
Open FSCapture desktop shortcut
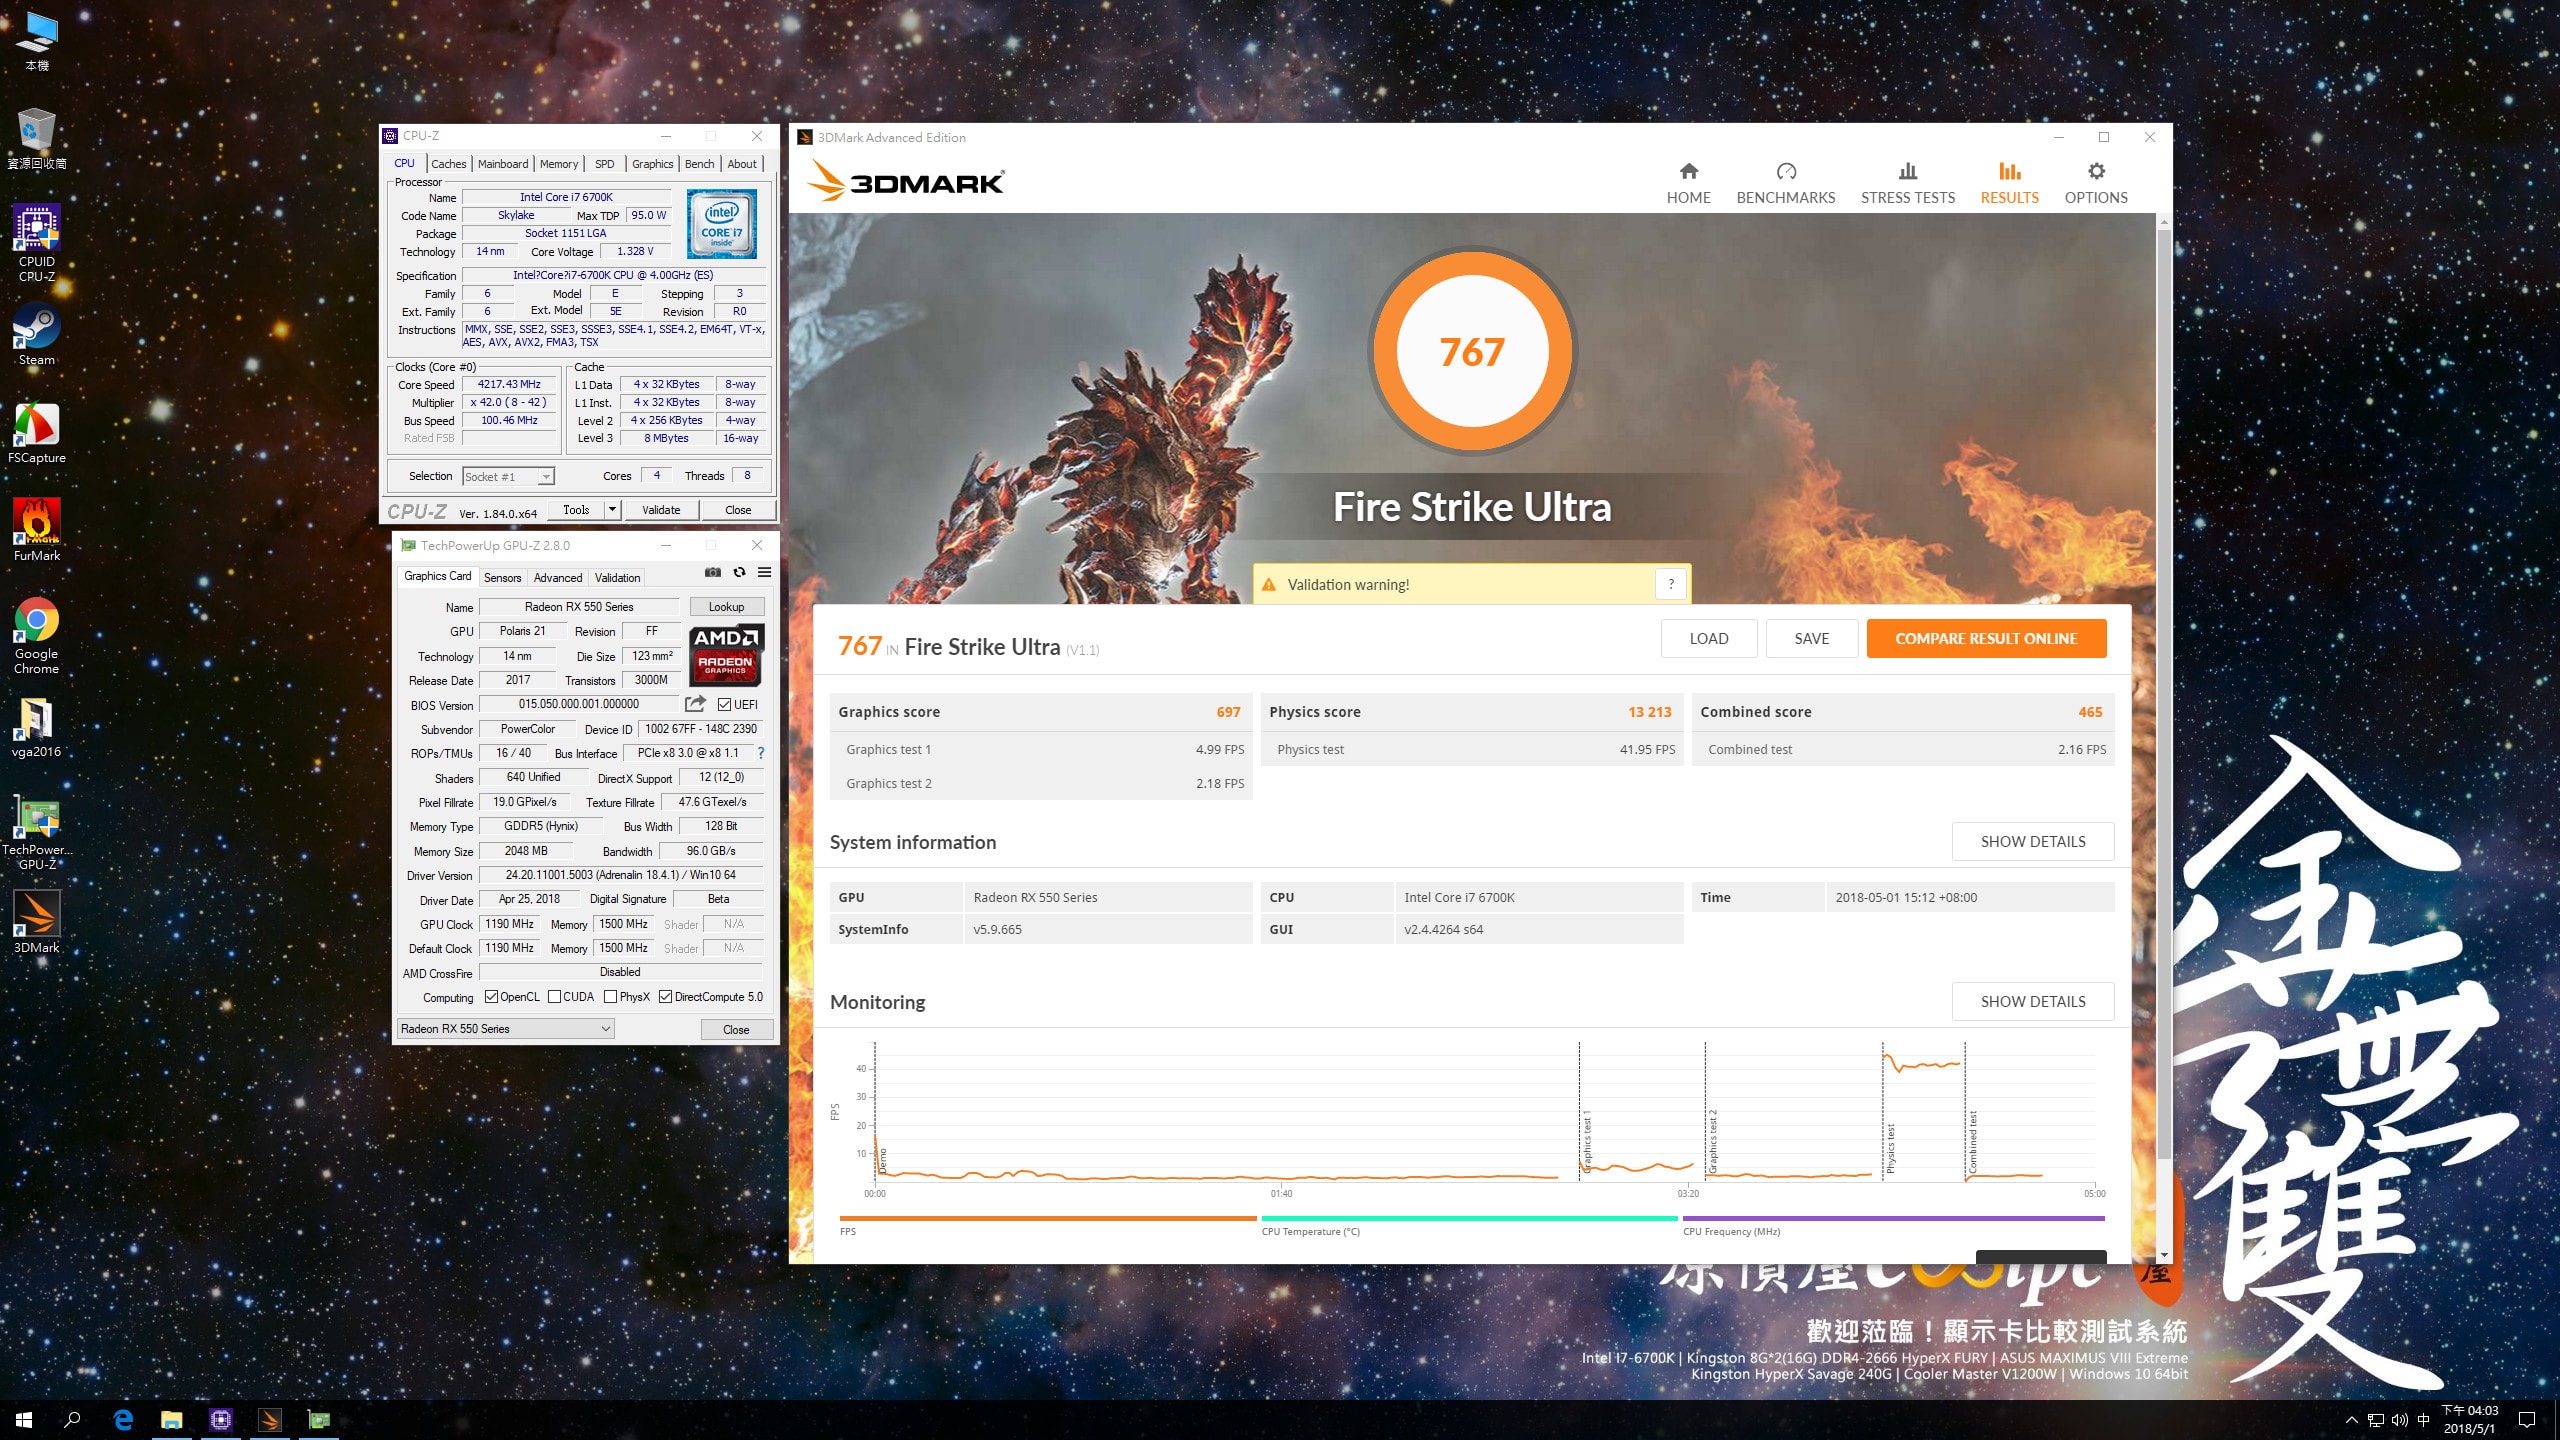click(x=37, y=433)
